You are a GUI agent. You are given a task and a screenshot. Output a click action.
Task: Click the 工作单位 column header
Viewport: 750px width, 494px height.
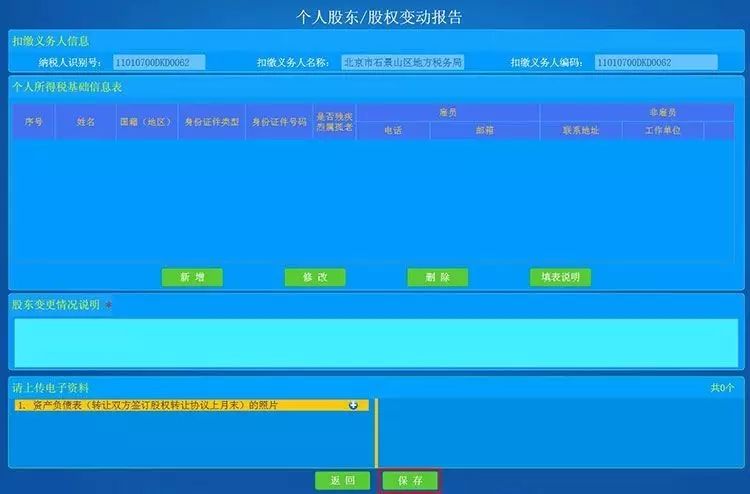click(662, 131)
